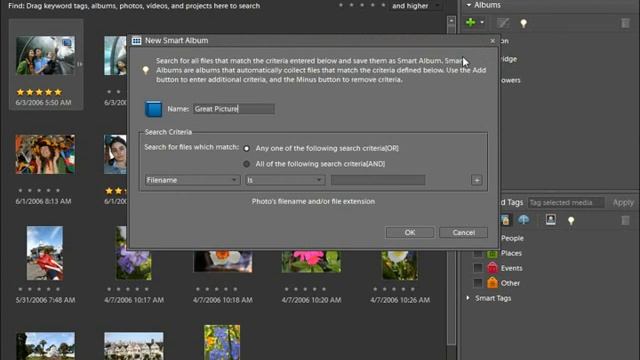Click the date text 5/31/2006 7:48 AM
Viewport: 640px width, 360px height.
[45, 300]
